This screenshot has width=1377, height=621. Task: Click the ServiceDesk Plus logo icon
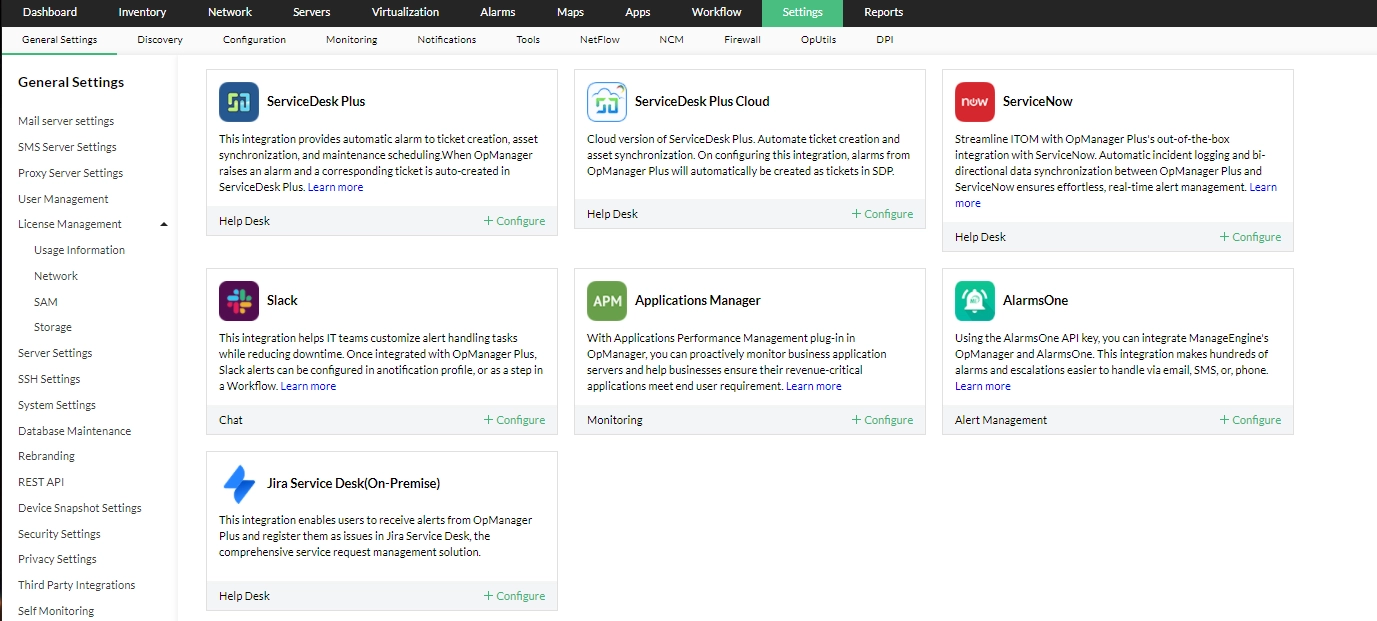point(239,102)
